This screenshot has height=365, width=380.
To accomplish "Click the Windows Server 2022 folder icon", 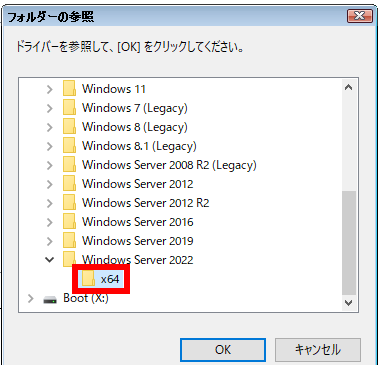I will (69, 259).
